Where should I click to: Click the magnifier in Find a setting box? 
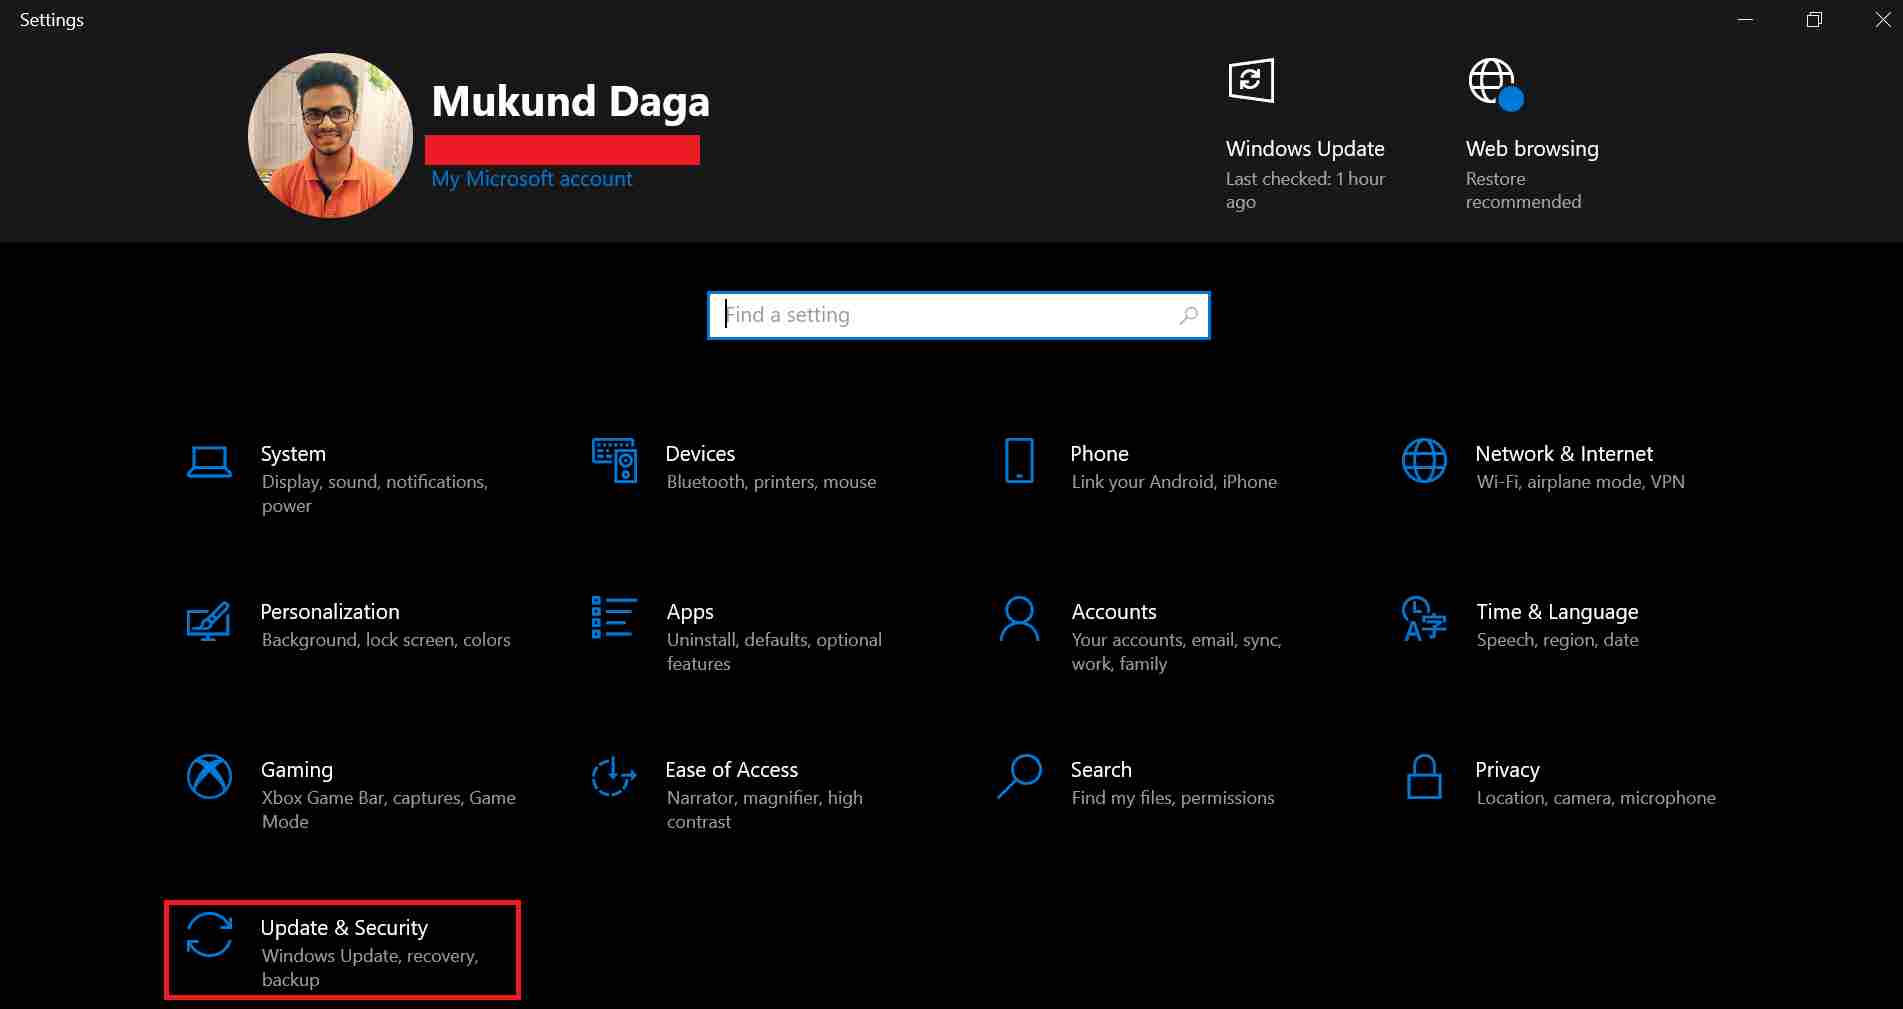coord(1188,315)
